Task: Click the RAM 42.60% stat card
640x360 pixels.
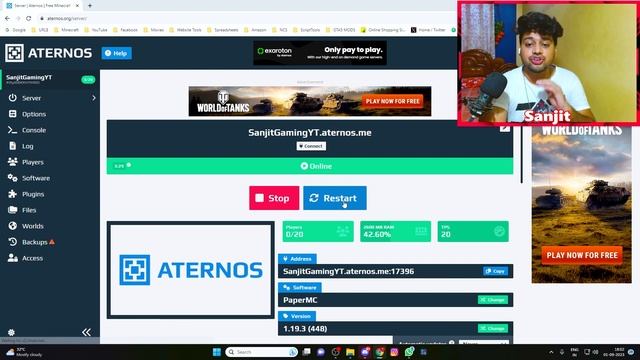Action: click(x=395, y=231)
